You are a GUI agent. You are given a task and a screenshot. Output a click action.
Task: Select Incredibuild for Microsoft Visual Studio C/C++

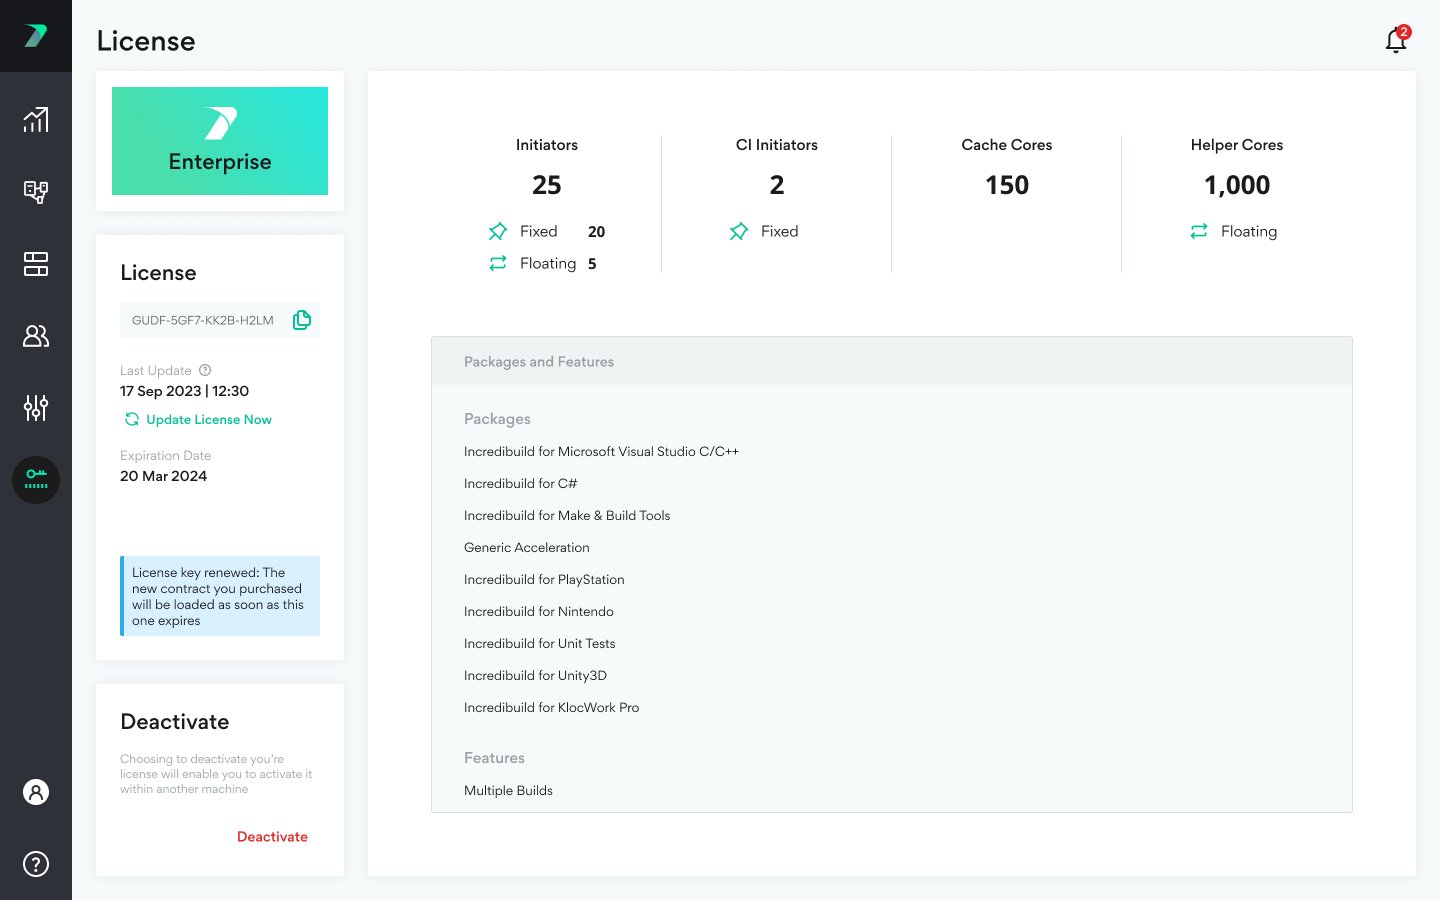[x=601, y=452]
